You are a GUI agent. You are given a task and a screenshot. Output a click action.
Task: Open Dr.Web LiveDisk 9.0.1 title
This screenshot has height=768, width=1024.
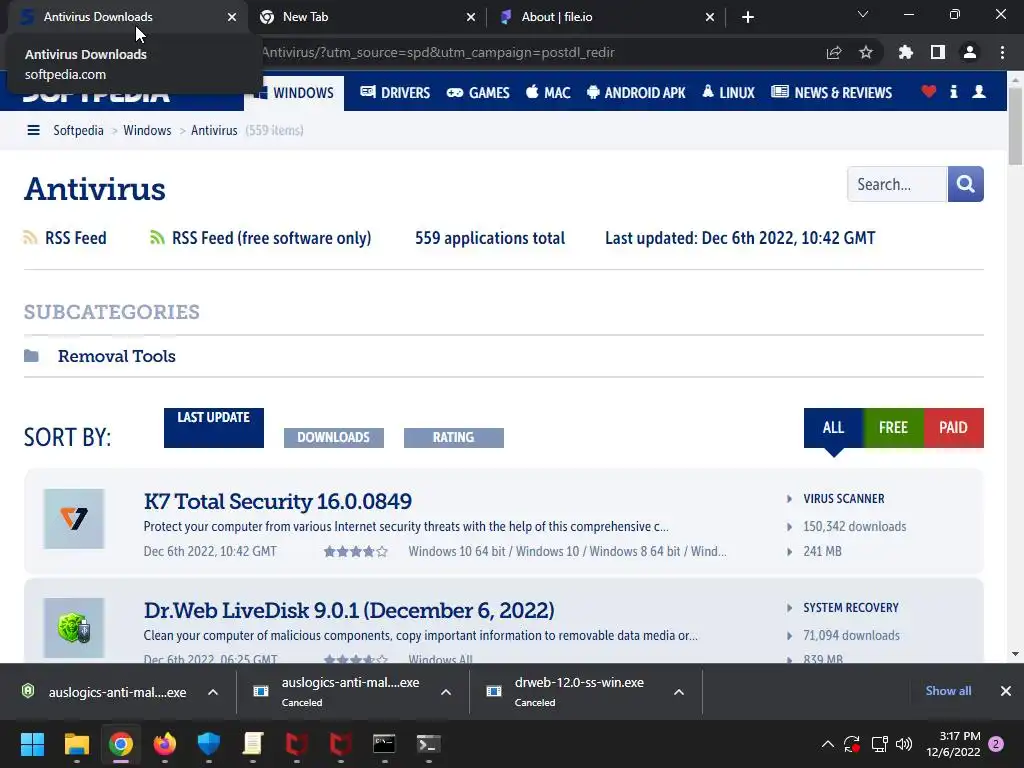pos(349,611)
